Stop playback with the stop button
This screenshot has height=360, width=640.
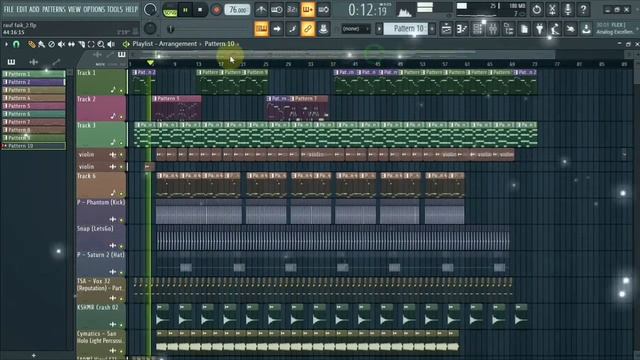coord(200,10)
